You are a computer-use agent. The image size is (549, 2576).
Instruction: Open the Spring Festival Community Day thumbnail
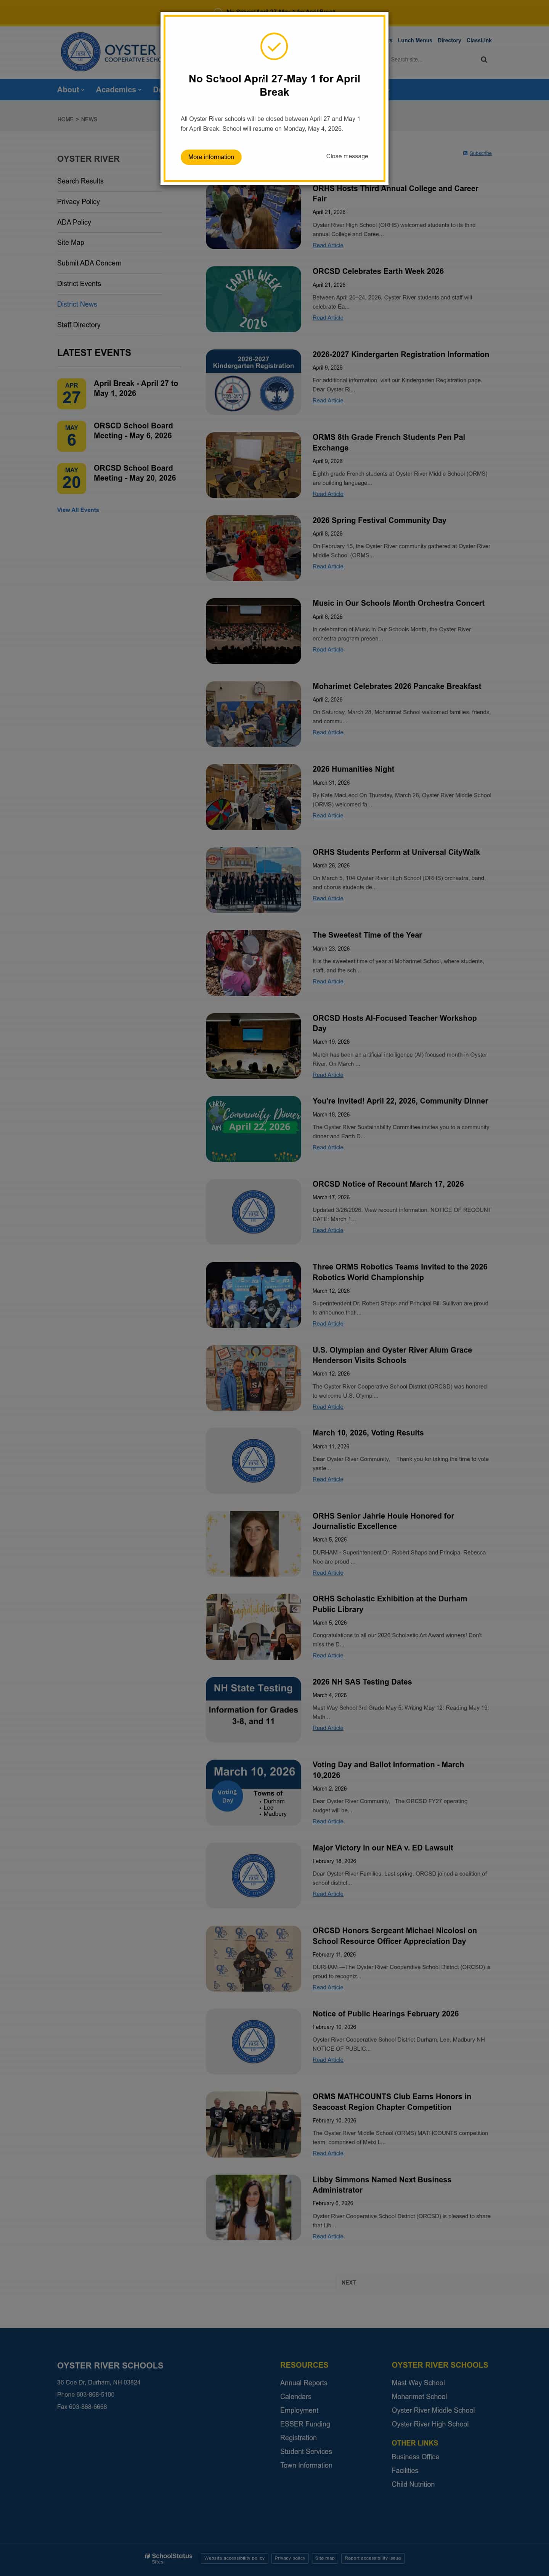(253, 548)
